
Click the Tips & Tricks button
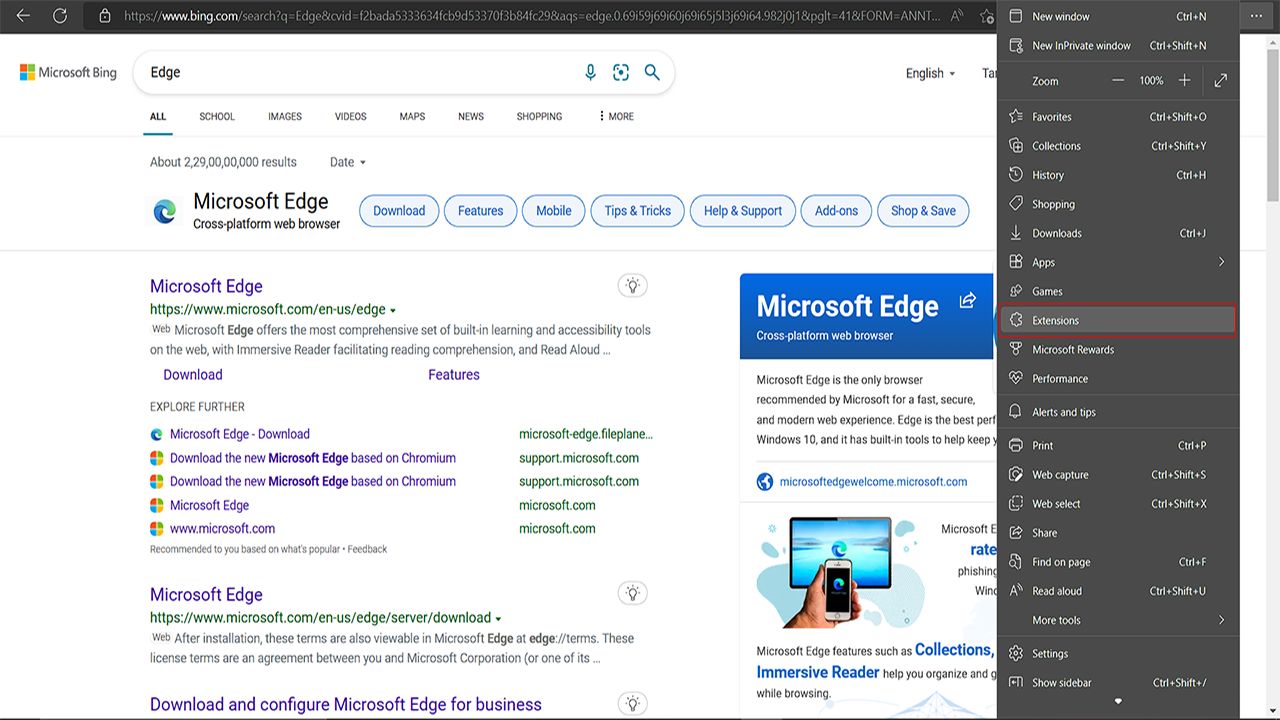637,211
